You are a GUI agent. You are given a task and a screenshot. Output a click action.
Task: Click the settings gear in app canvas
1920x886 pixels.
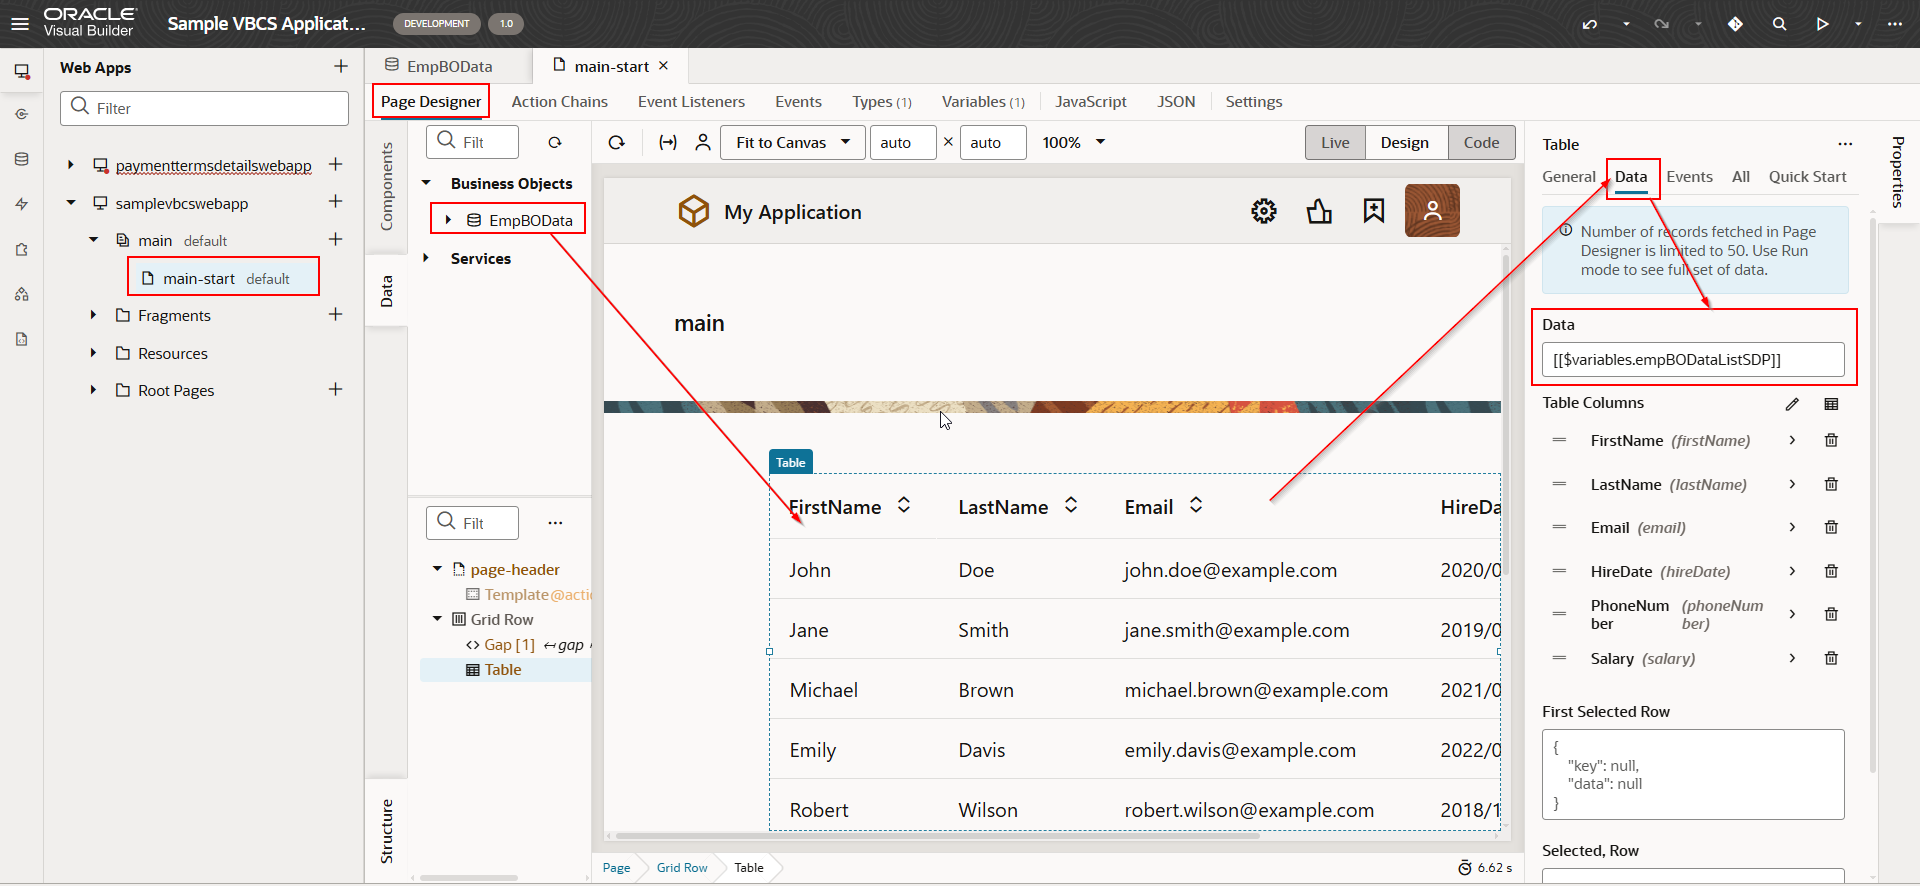pos(1264,211)
